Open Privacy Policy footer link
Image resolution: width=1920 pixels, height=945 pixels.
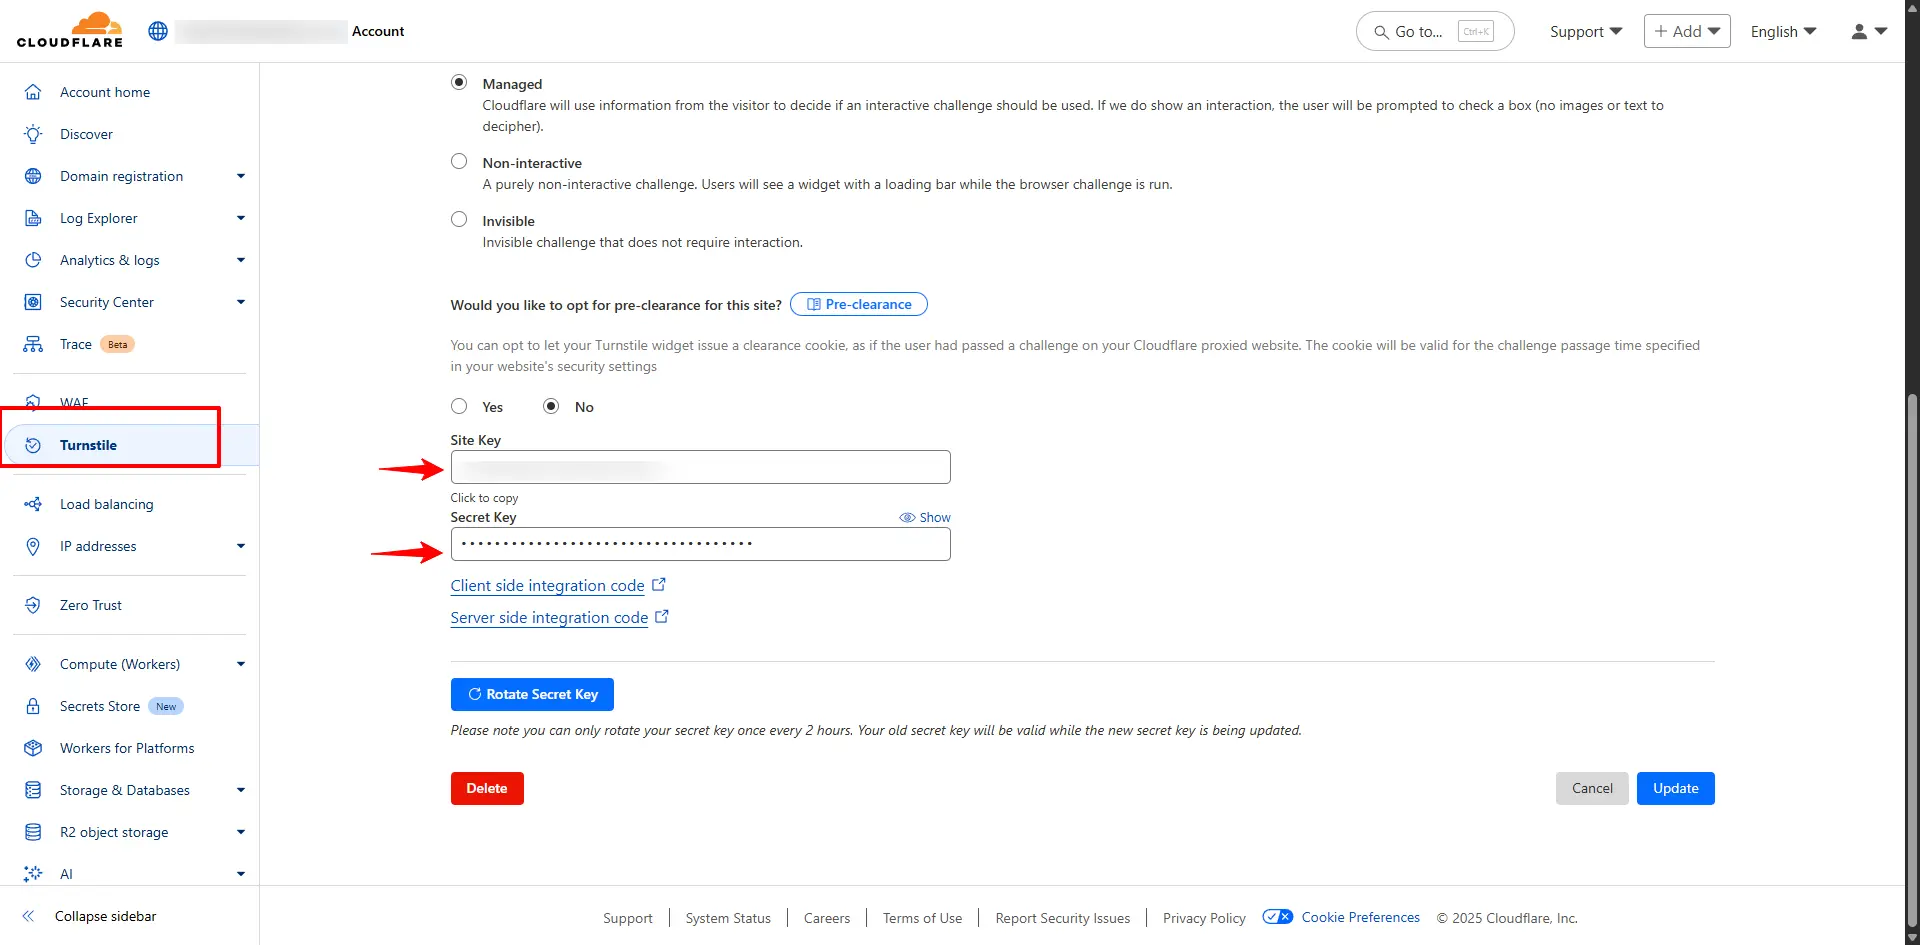[1204, 918]
